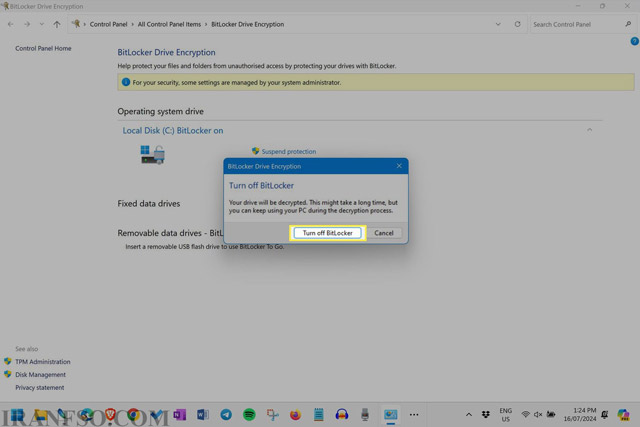Launch Brave browser from taskbar

tap(110, 415)
